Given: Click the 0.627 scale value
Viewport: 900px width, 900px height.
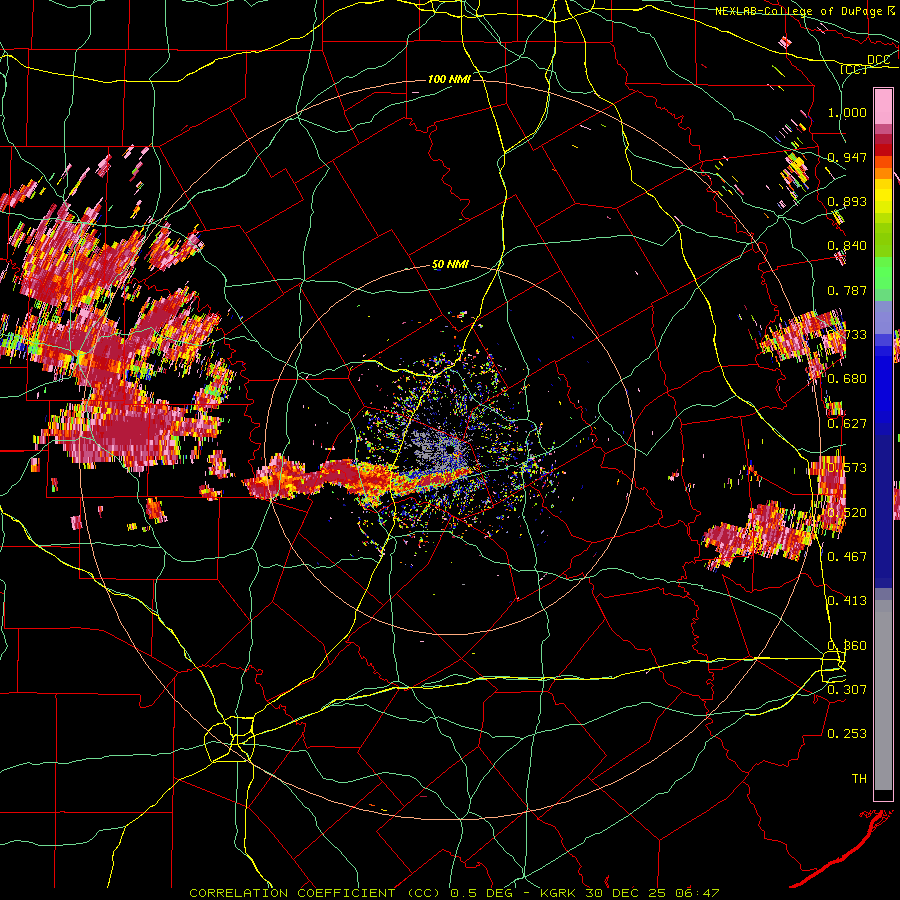Looking at the screenshot, I should pos(847,424).
